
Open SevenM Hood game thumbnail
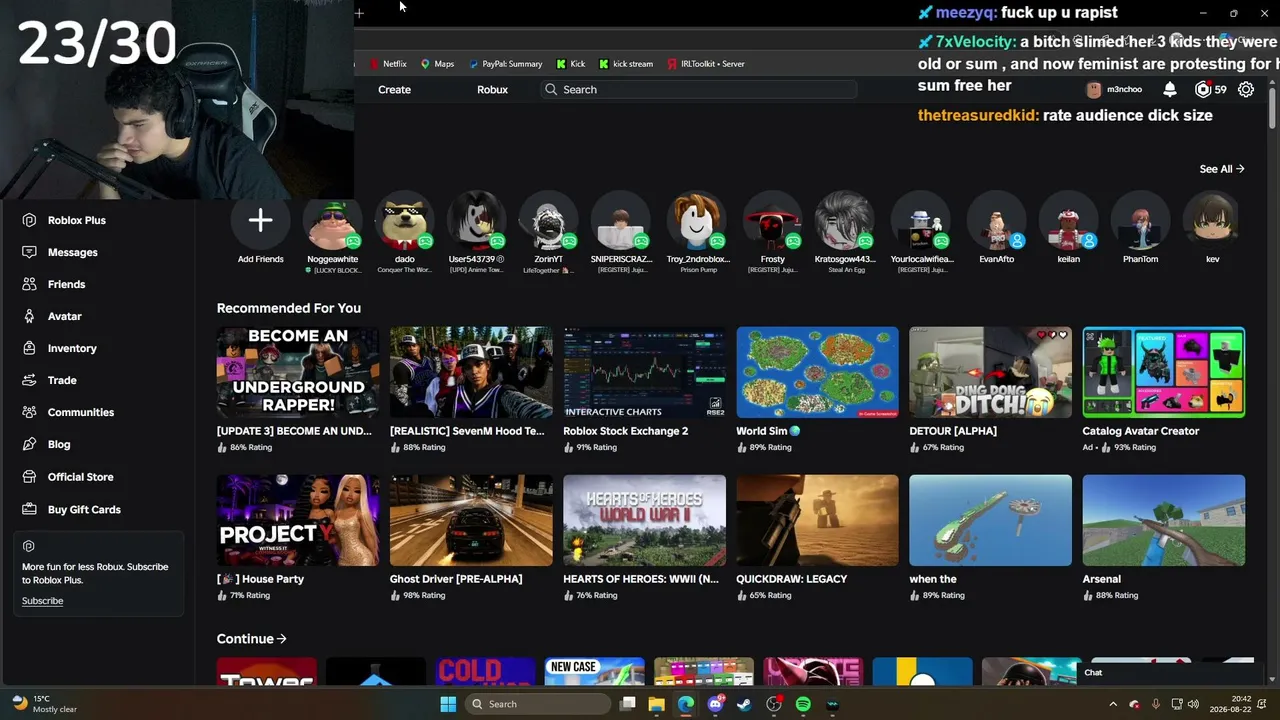(471, 372)
